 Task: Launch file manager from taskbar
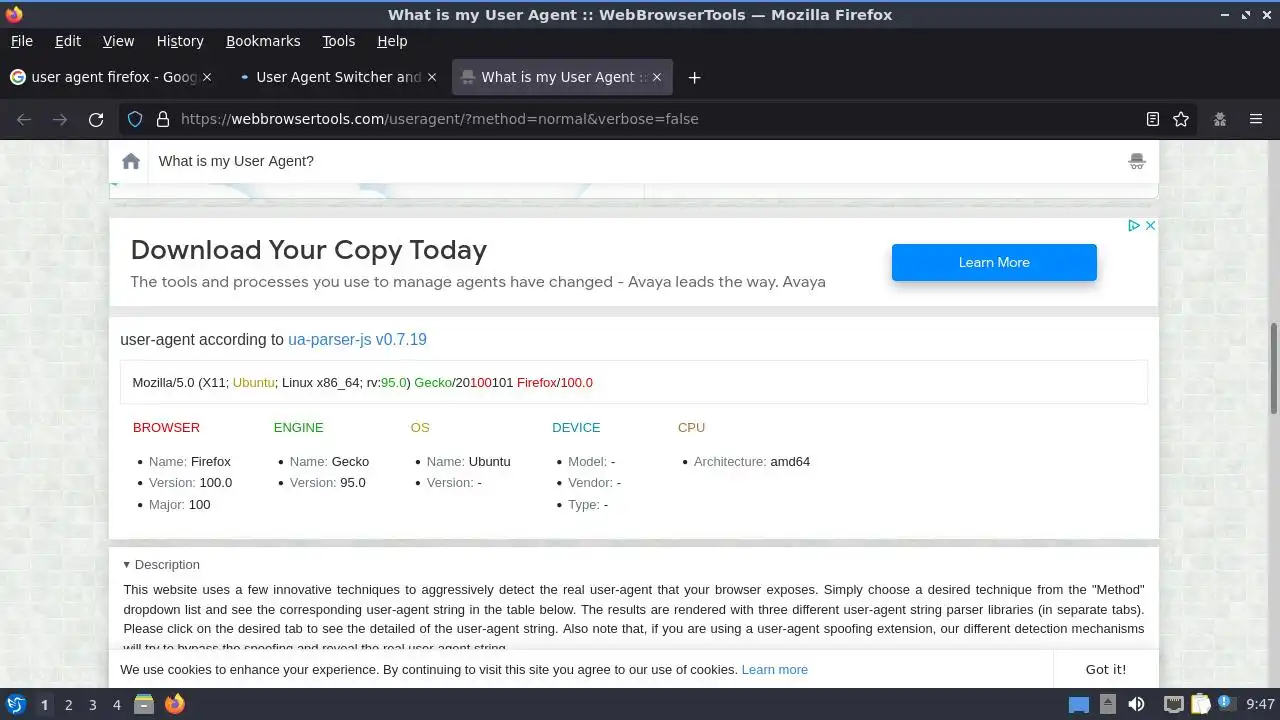[x=144, y=704]
